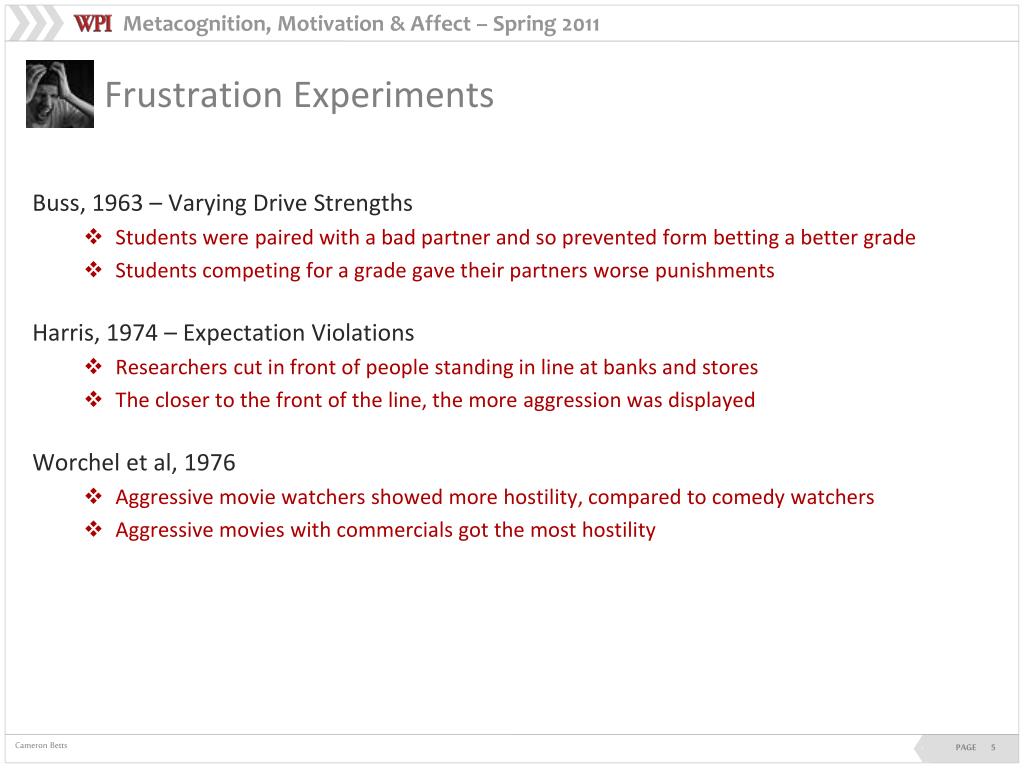Click the diamond bullet before "Students were paired"

[x=94, y=238]
